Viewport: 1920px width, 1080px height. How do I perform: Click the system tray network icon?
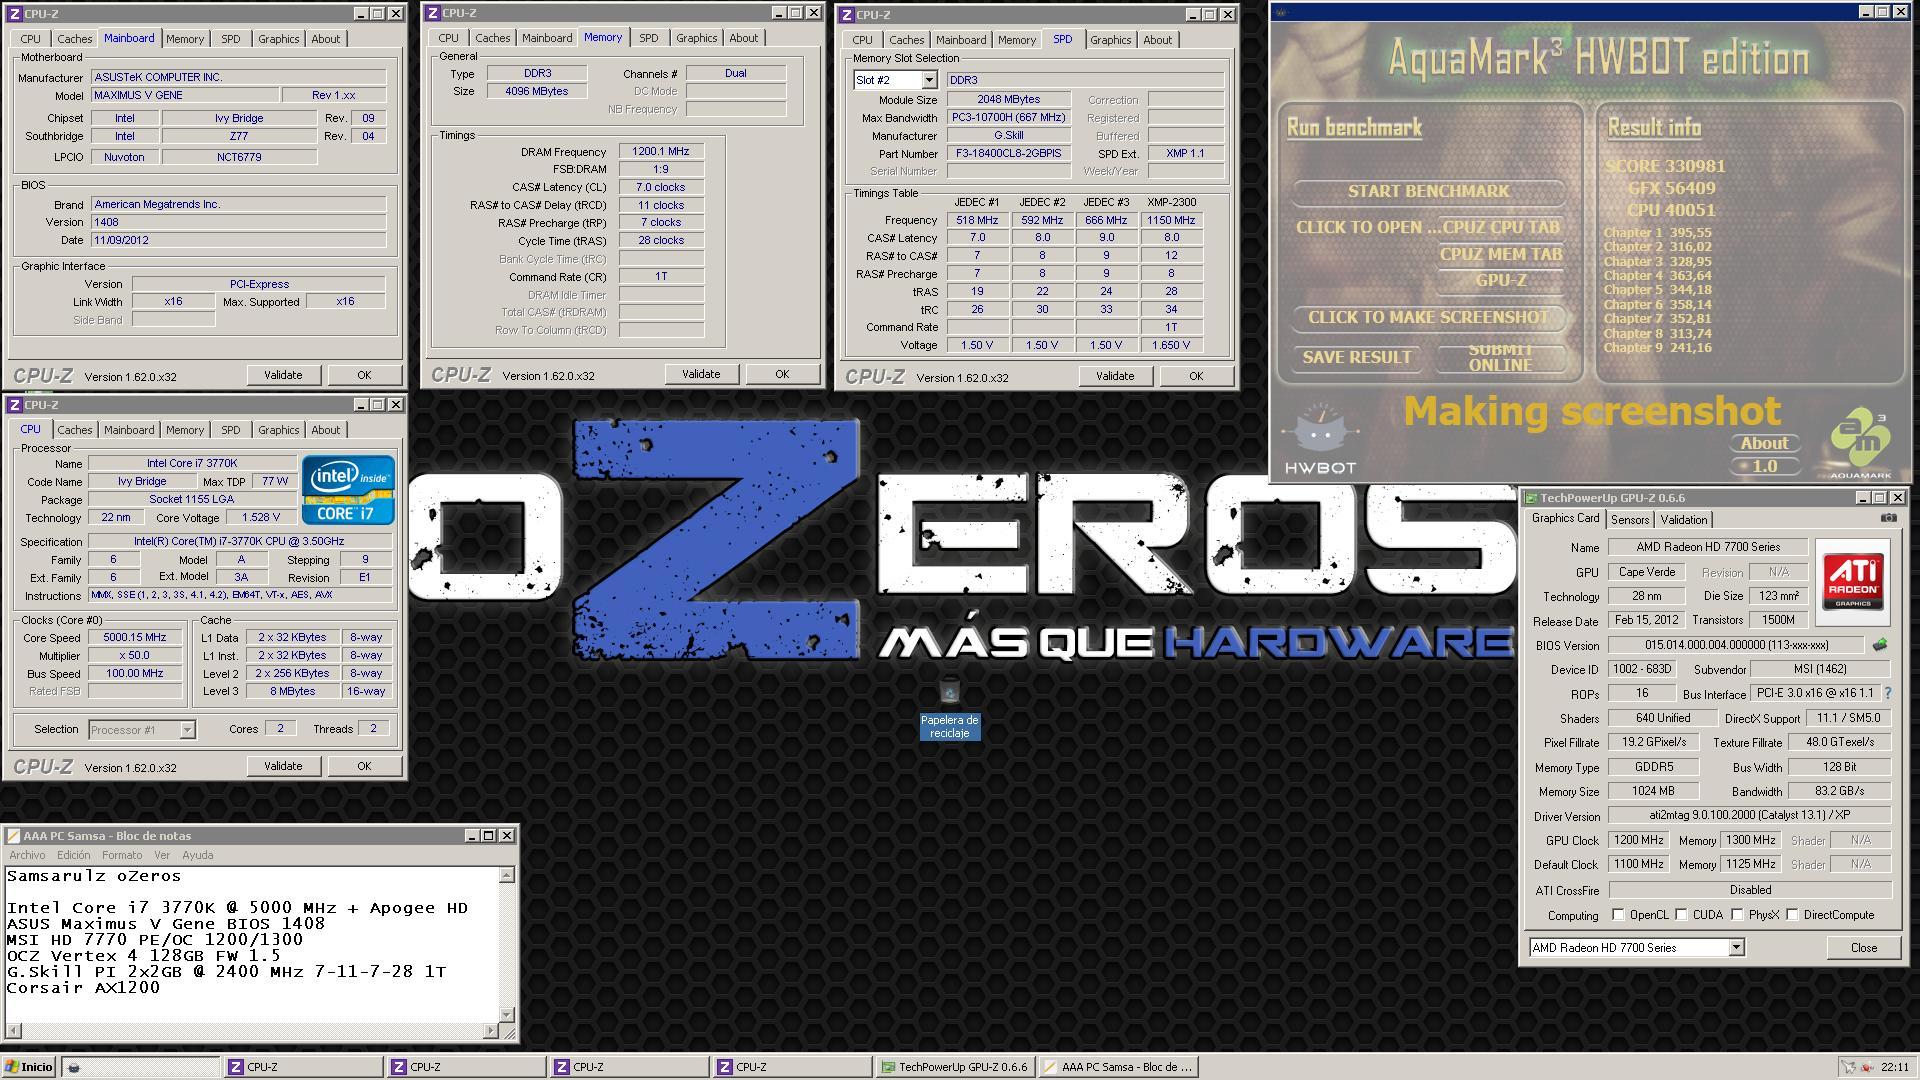tap(1850, 1067)
